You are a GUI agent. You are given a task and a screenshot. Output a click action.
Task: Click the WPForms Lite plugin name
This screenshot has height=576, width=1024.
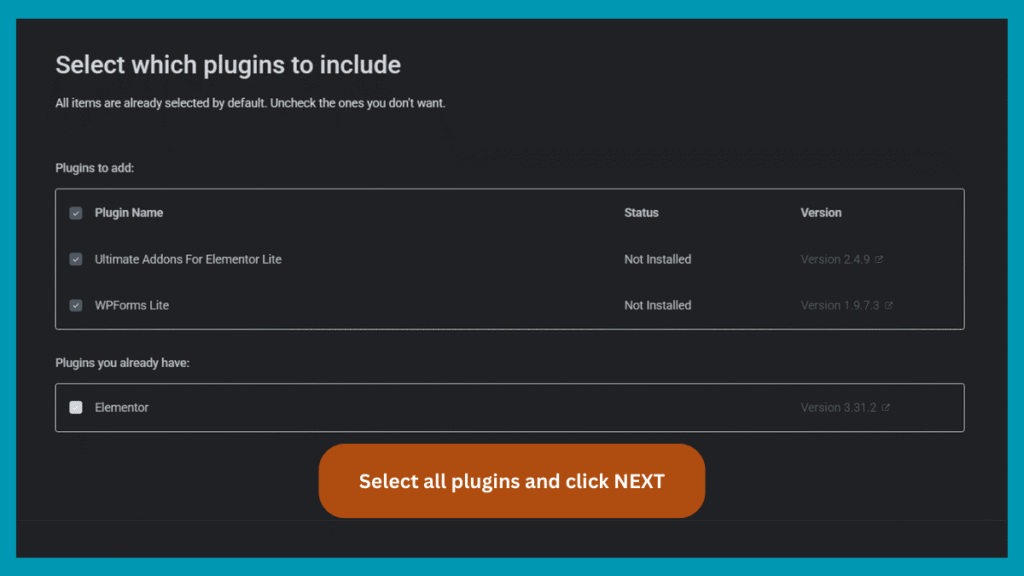(132, 305)
